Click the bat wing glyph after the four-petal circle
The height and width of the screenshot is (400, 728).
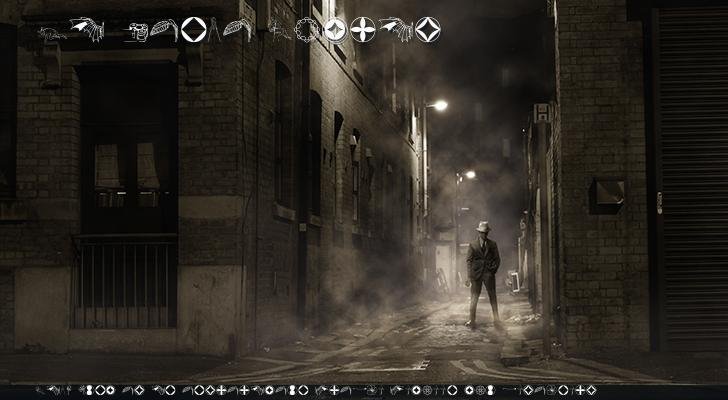tap(395, 30)
